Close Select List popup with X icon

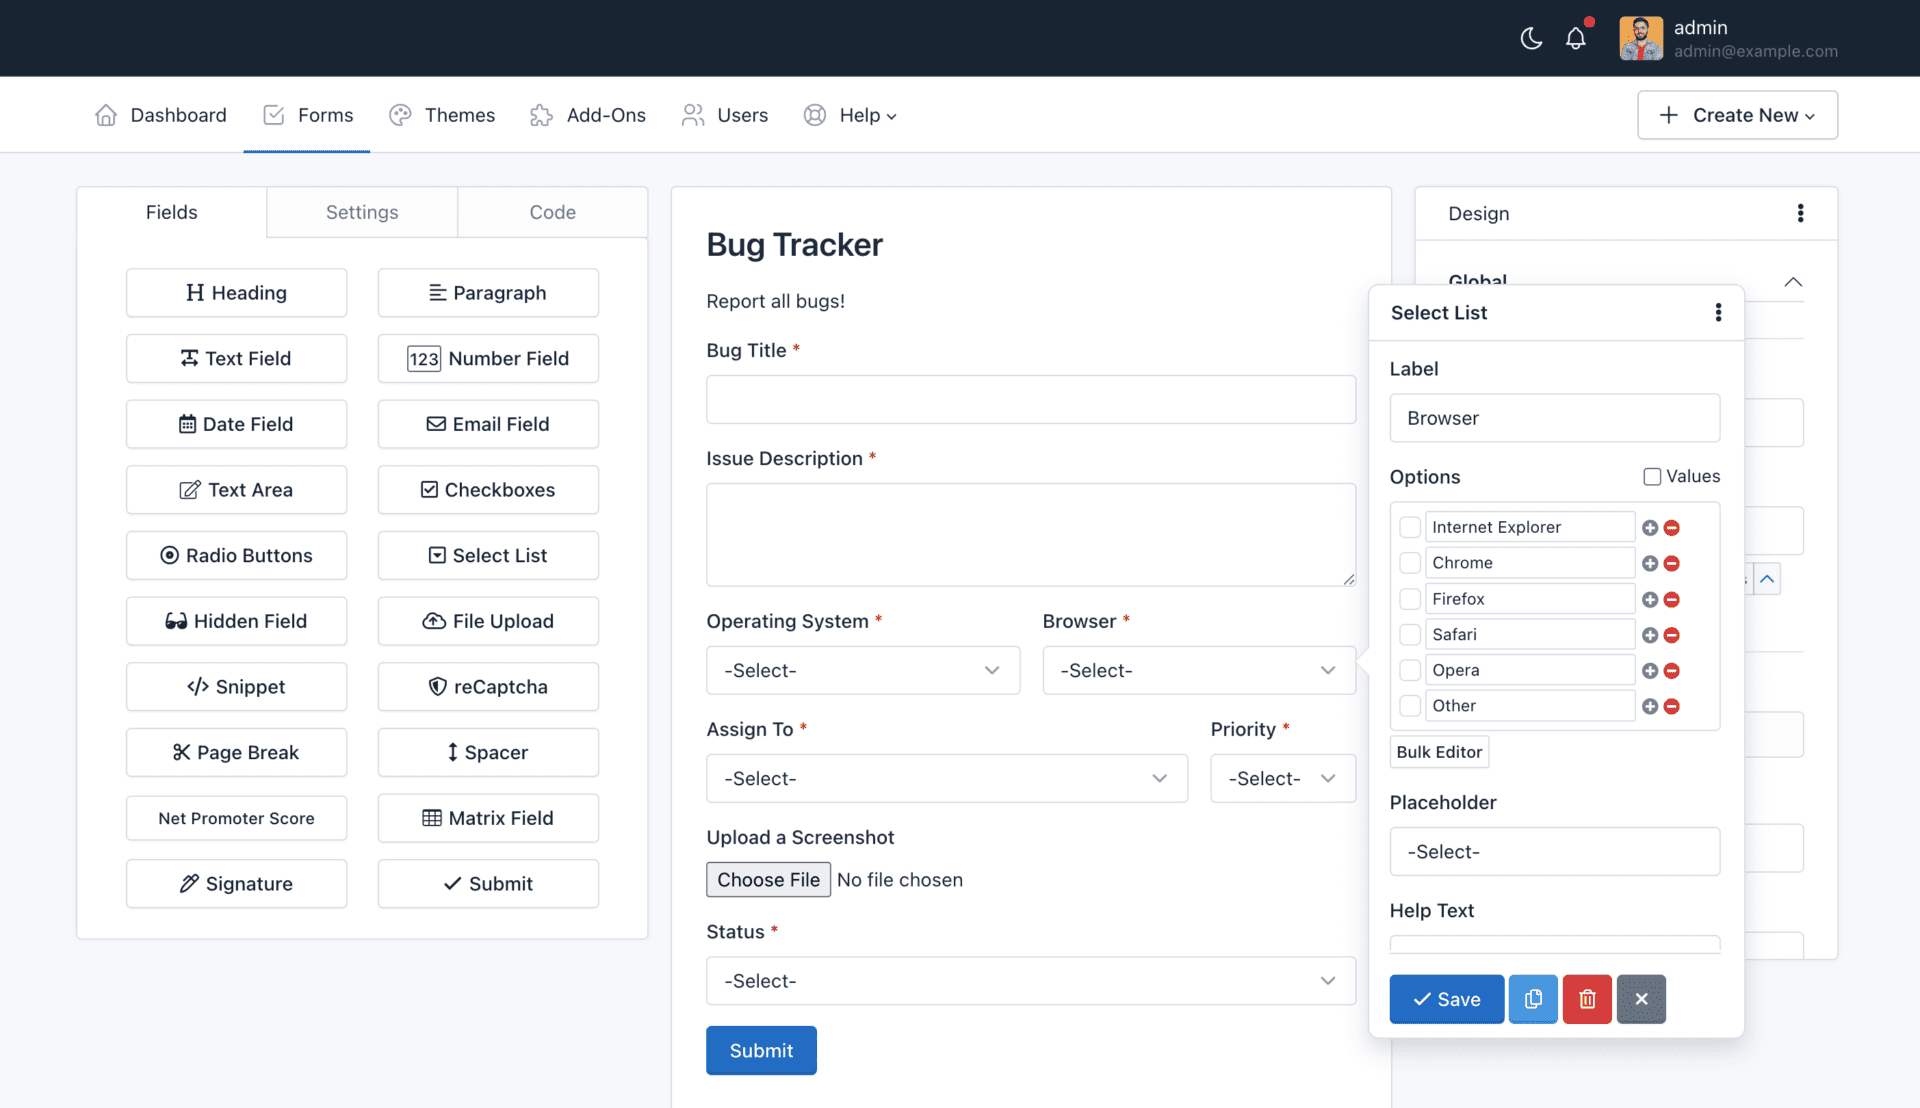pos(1641,999)
